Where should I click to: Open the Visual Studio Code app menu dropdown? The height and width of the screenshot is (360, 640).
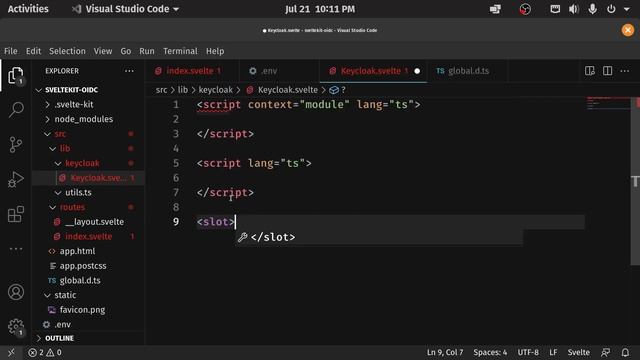126,9
